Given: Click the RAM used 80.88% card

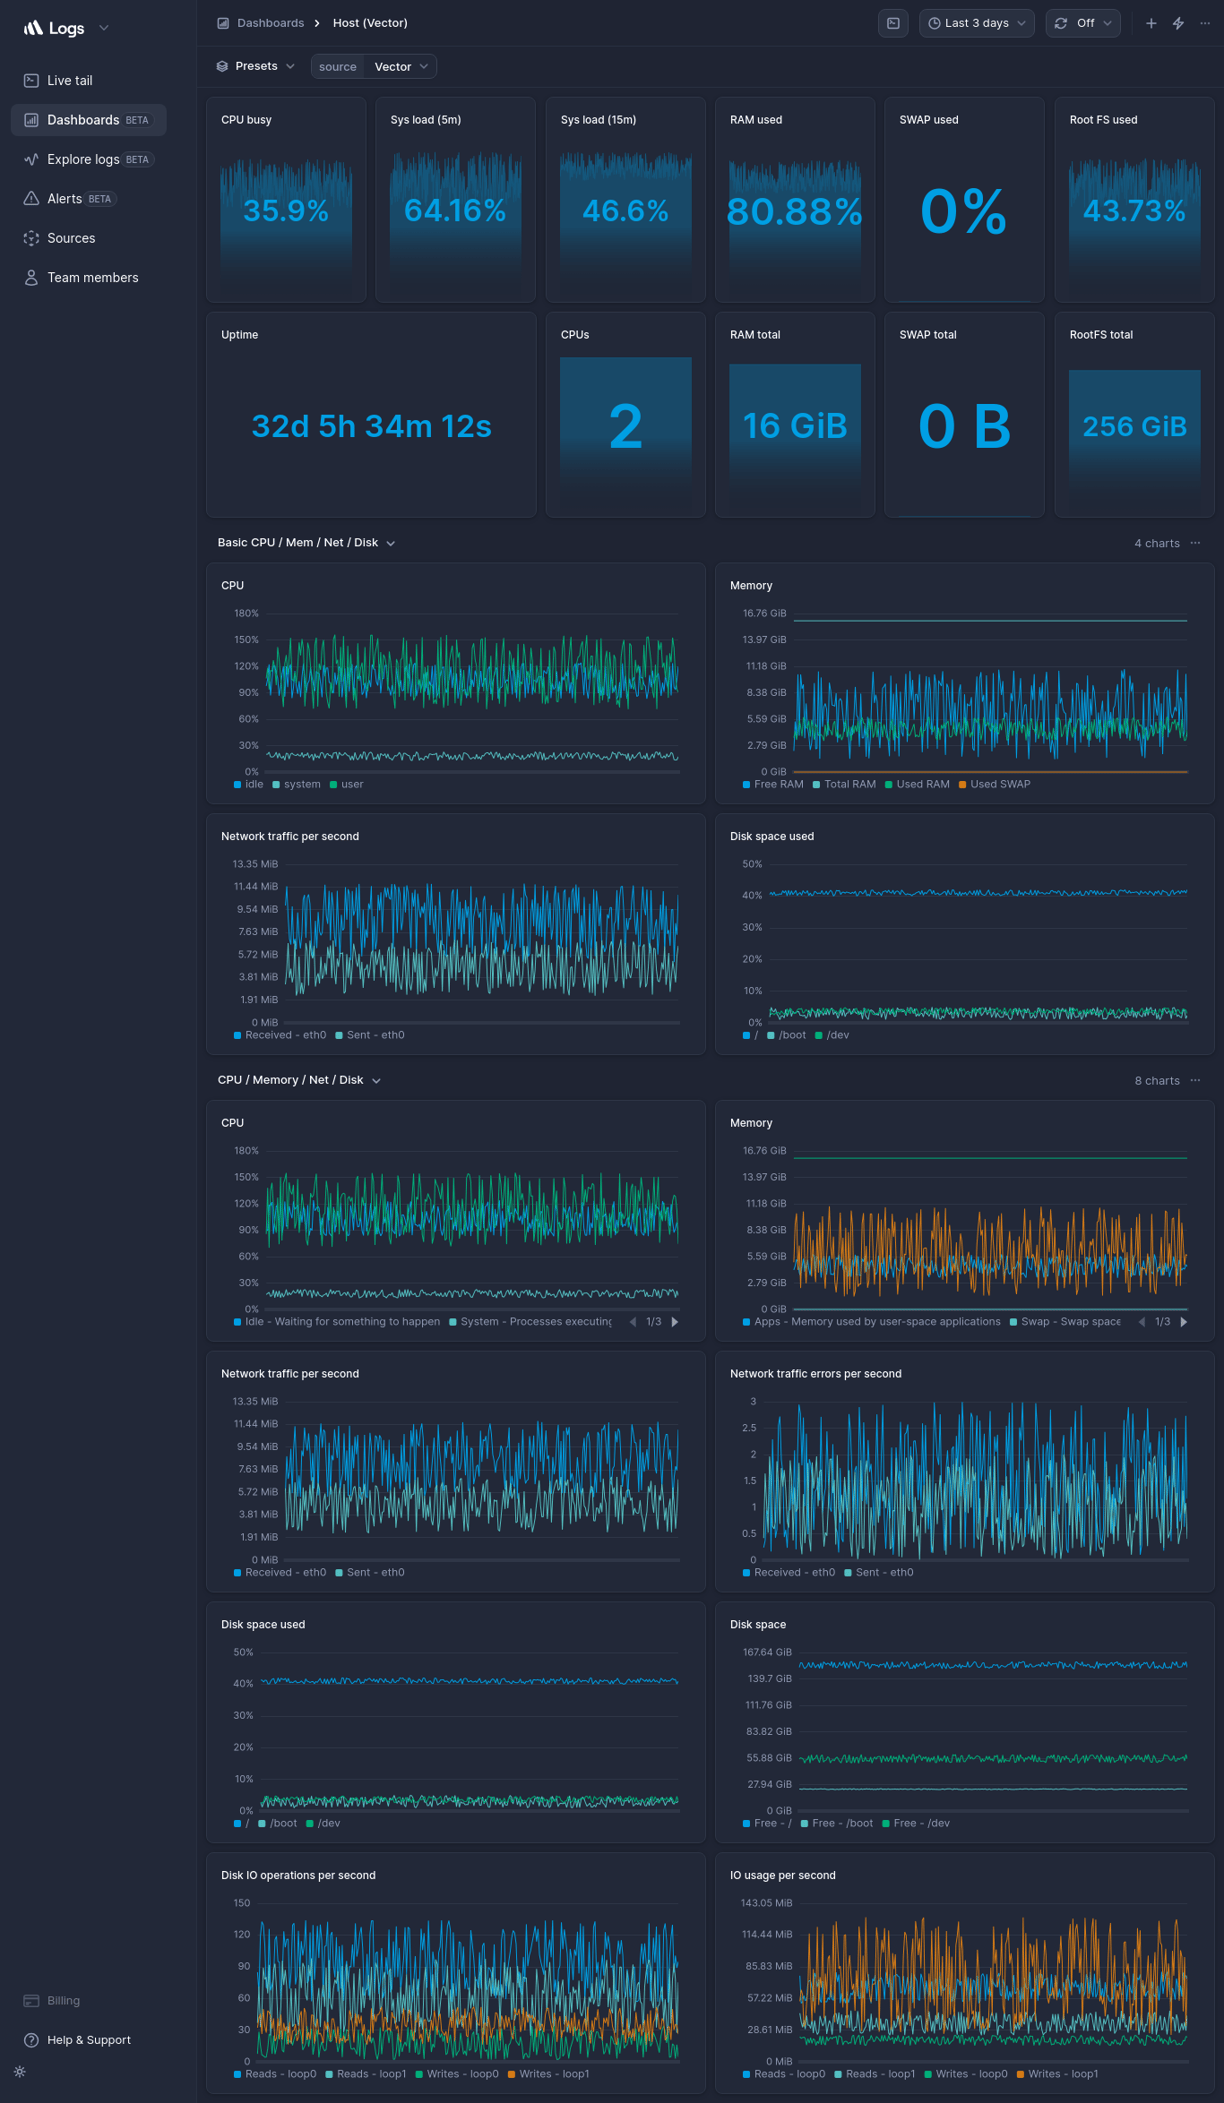Looking at the screenshot, I should 795,199.
